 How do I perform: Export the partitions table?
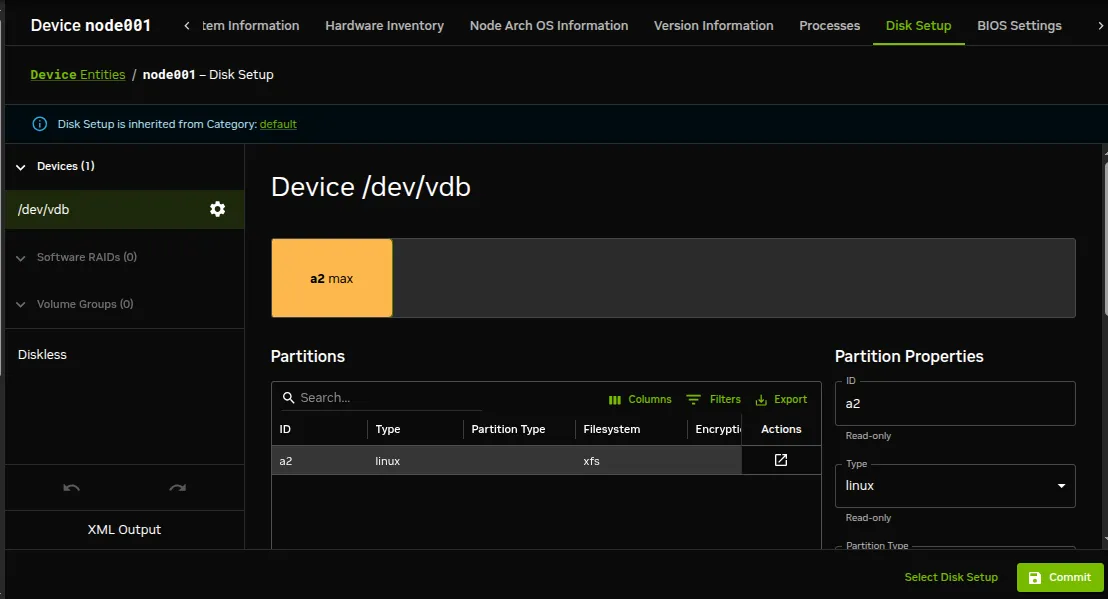781,399
